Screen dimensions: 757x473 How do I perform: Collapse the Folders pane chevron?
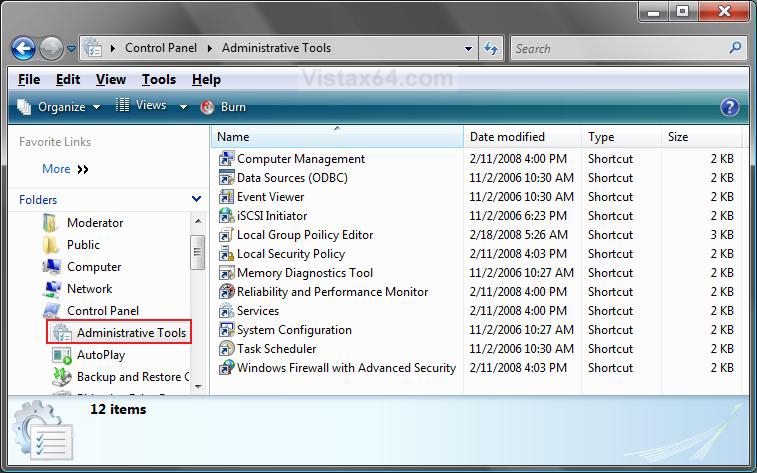tap(196, 200)
